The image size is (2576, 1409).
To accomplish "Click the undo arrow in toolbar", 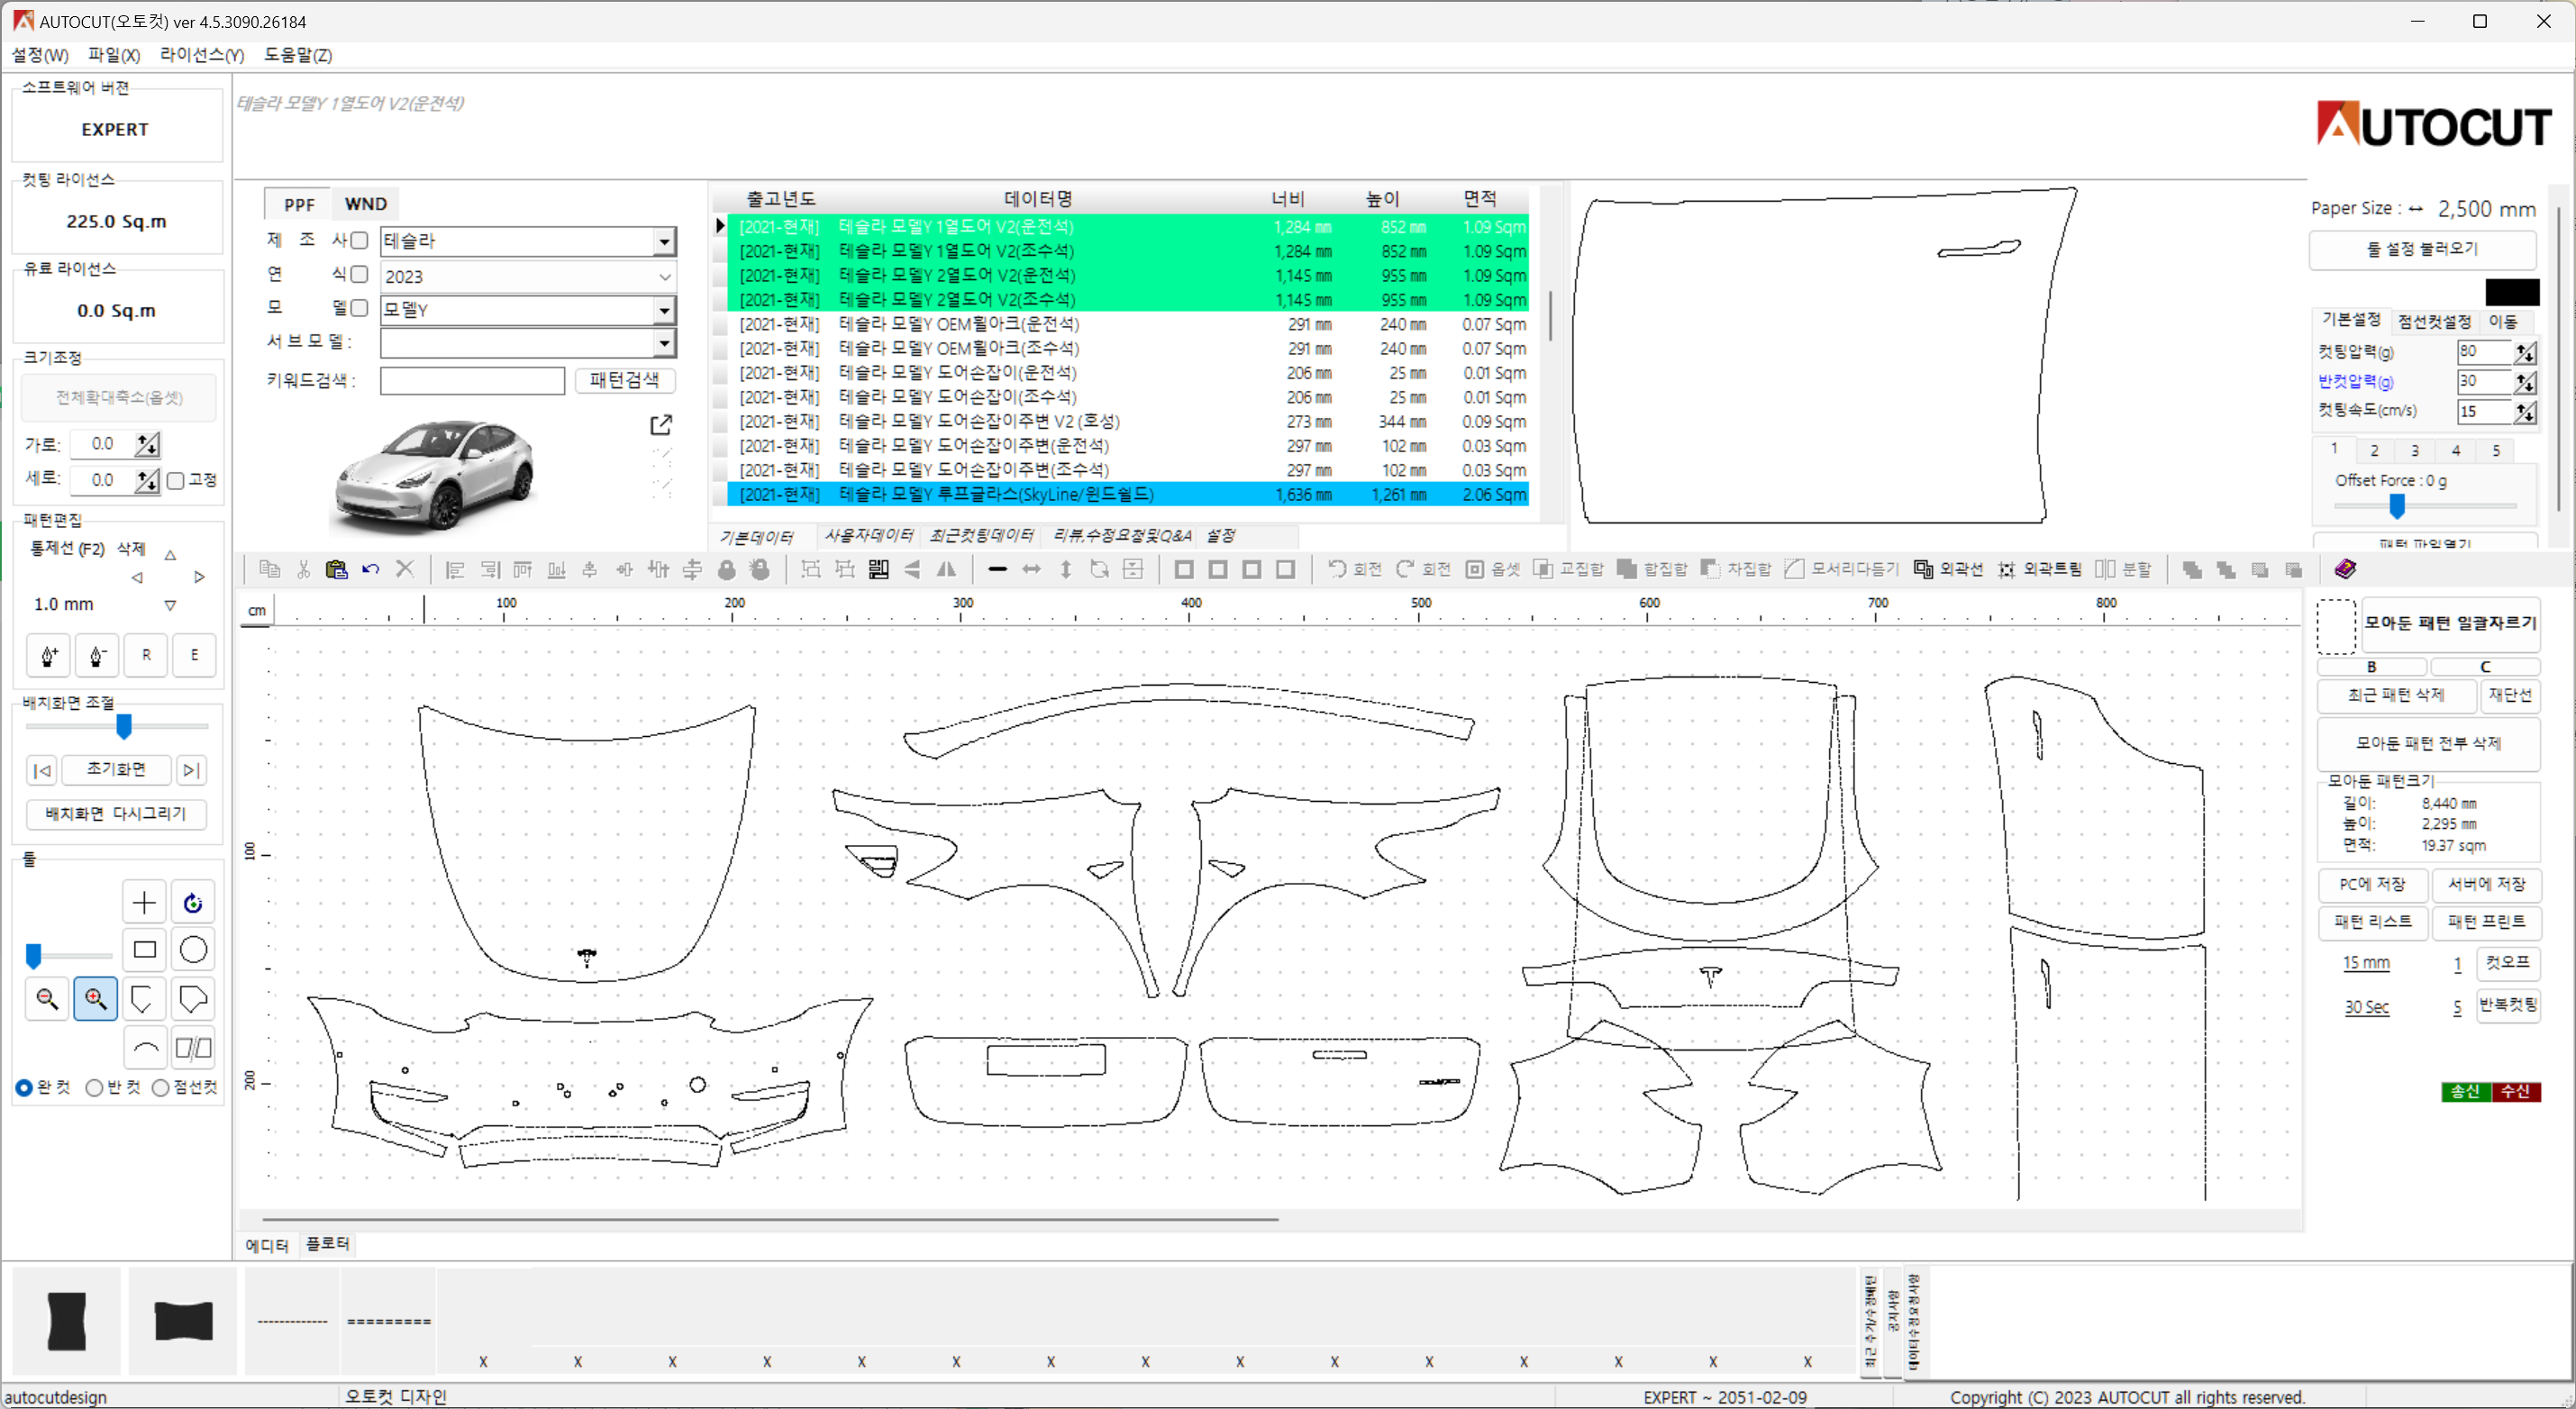I will pyautogui.click(x=370, y=569).
